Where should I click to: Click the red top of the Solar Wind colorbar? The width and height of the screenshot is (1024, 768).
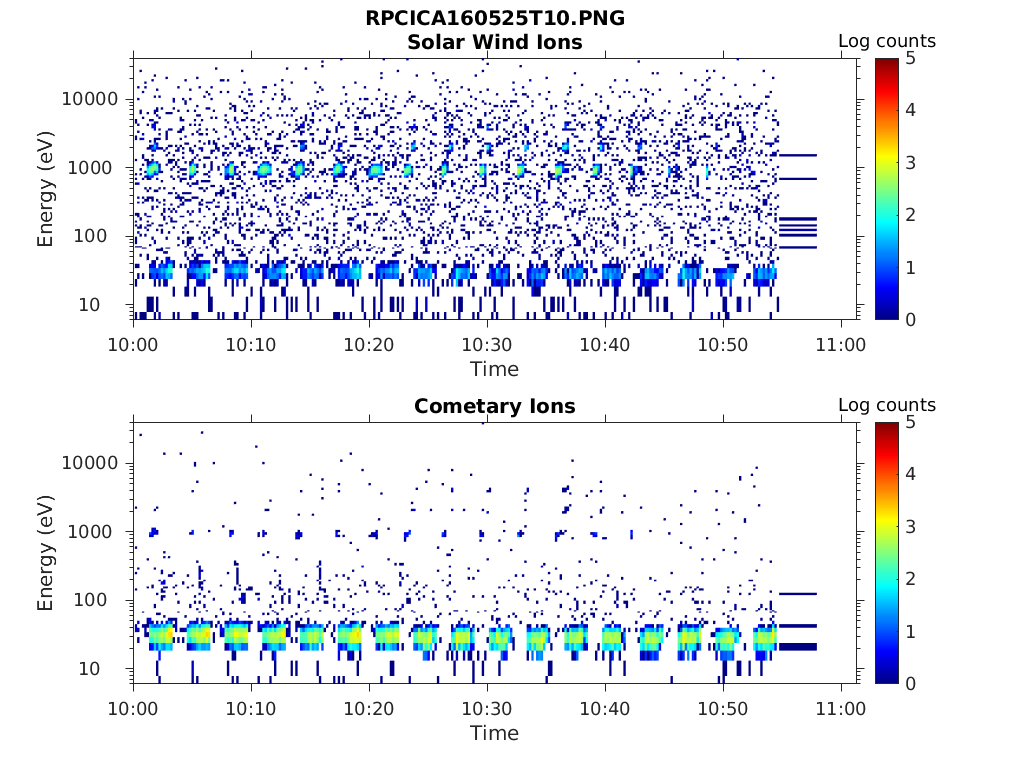(887, 66)
